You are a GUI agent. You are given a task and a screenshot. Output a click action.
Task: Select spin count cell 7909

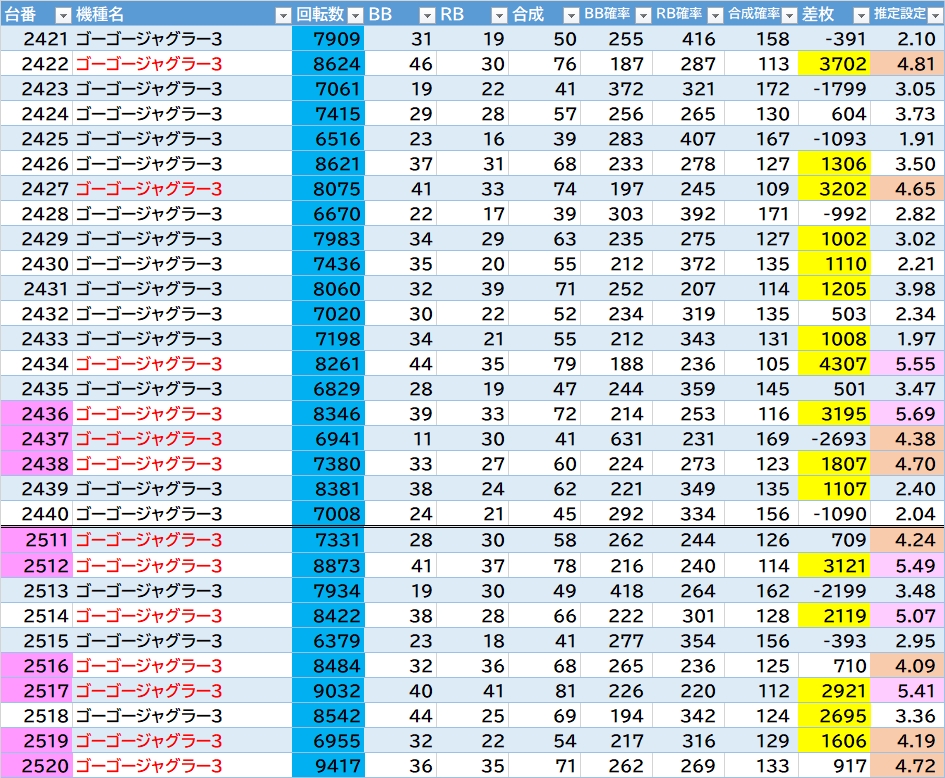(328, 39)
